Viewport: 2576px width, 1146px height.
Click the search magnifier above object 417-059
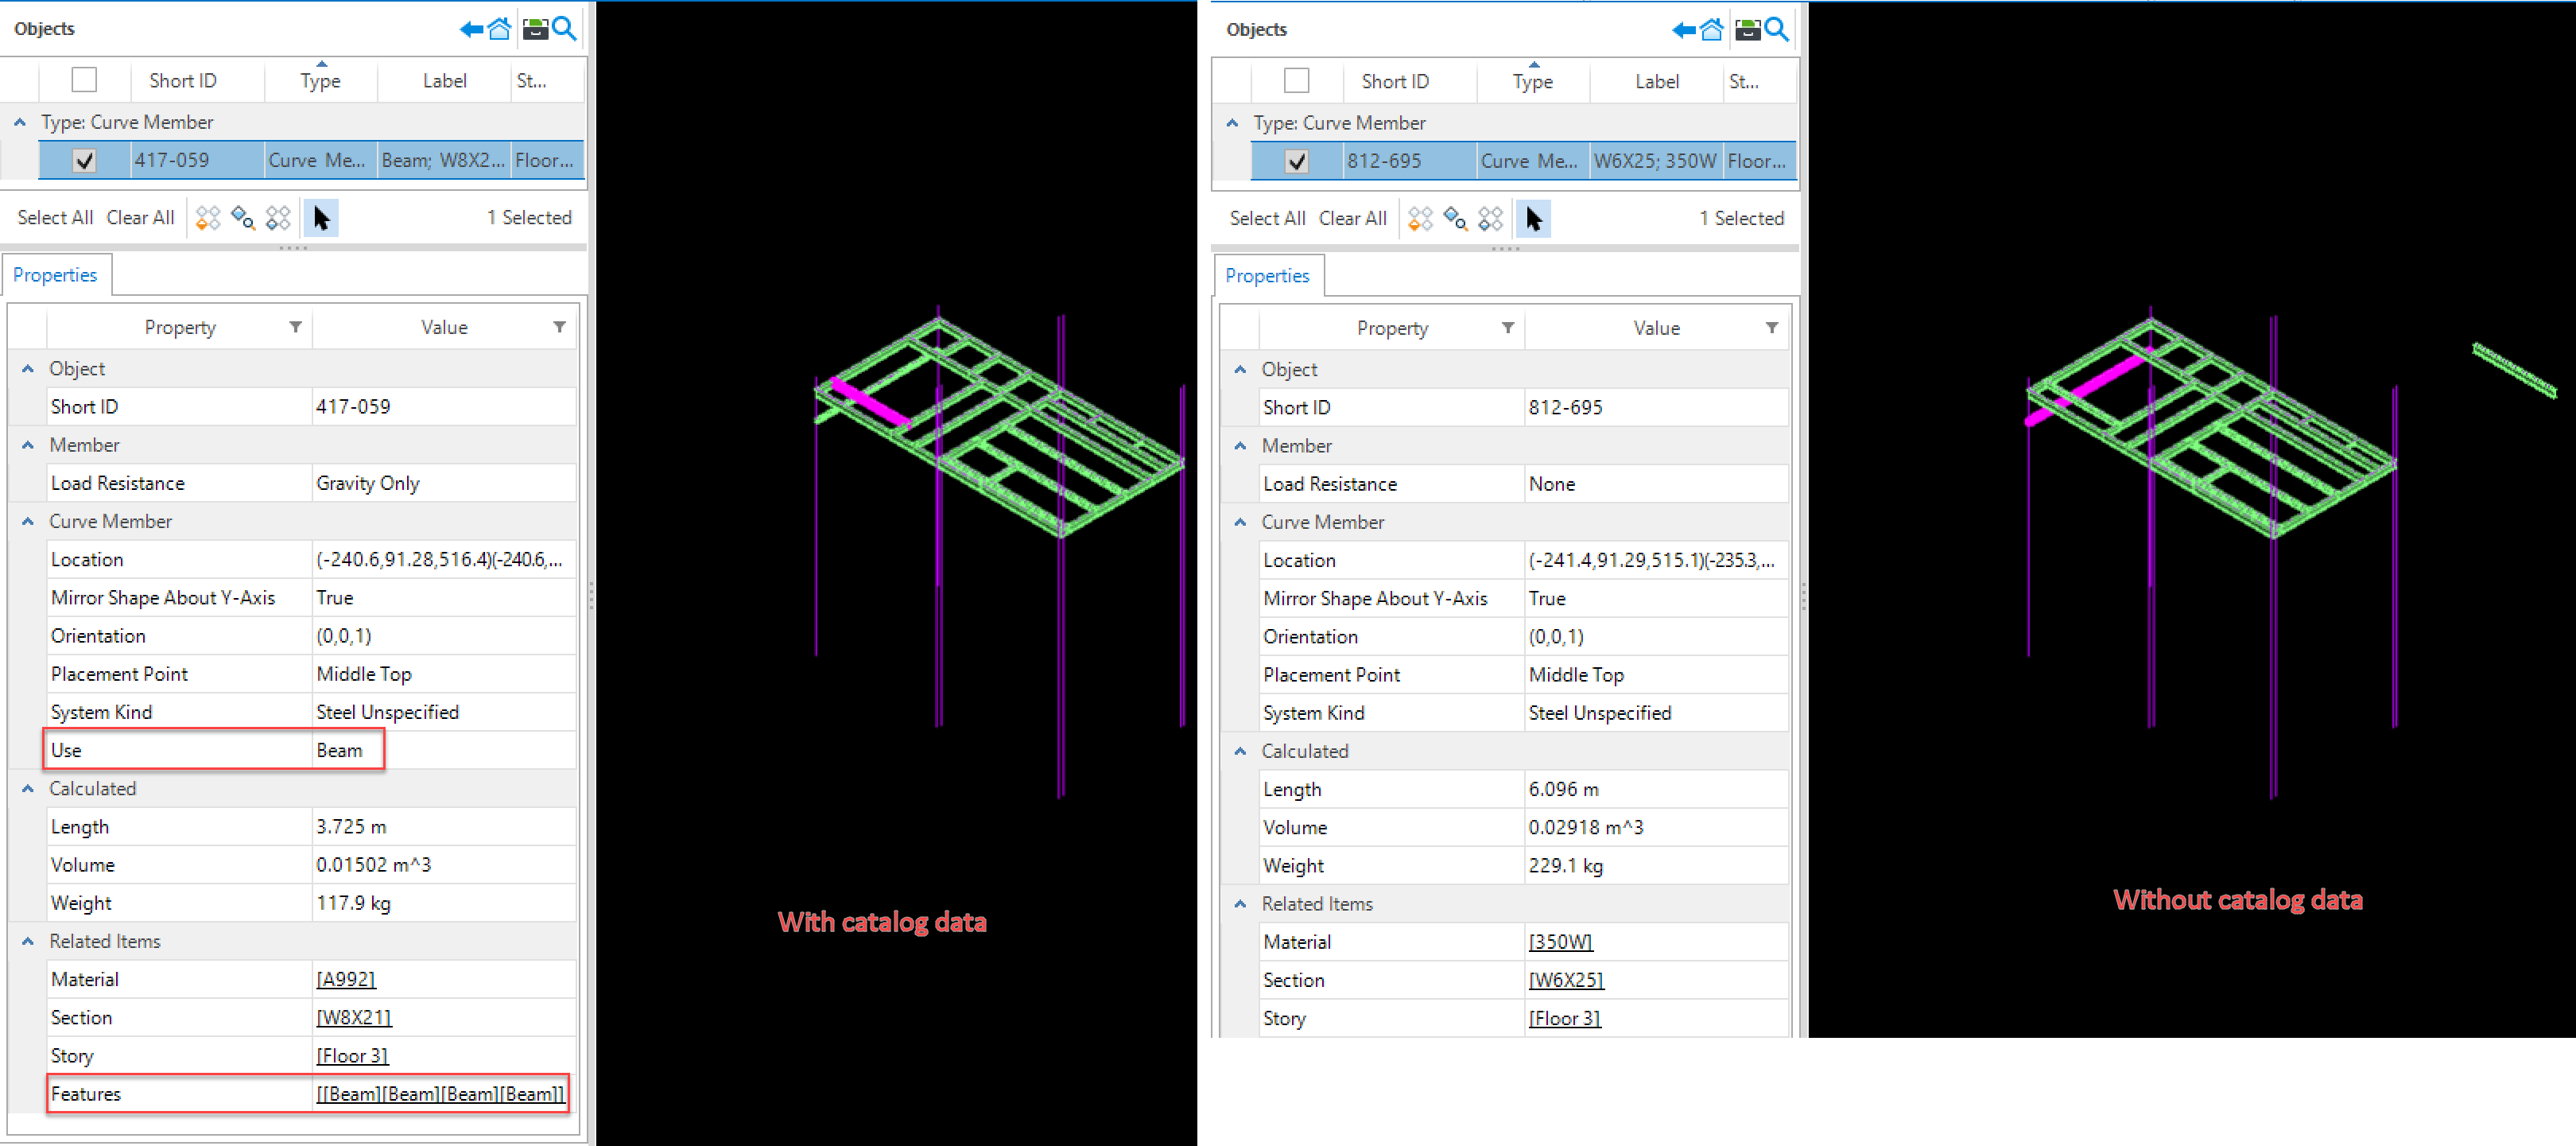tap(564, 28)
